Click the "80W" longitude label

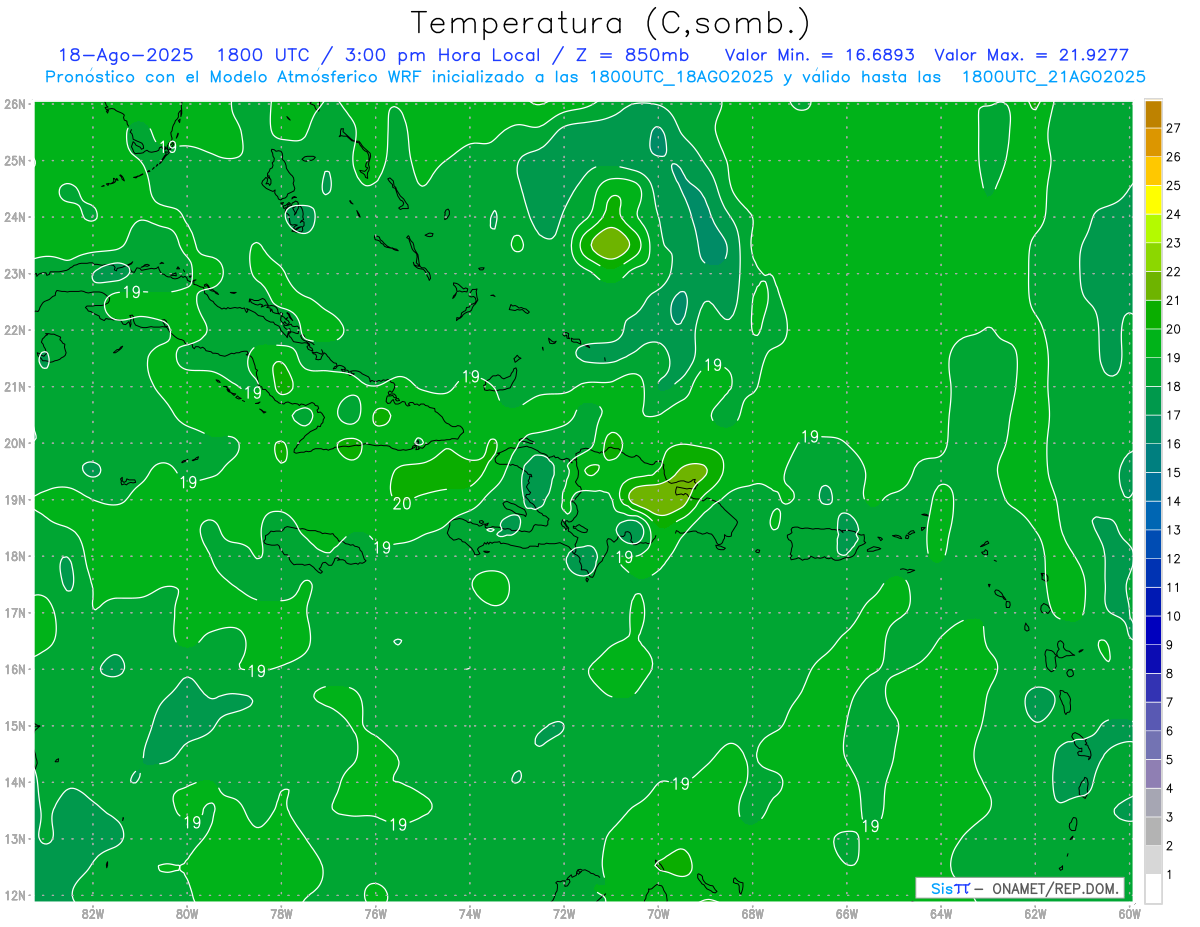(187, 913)
